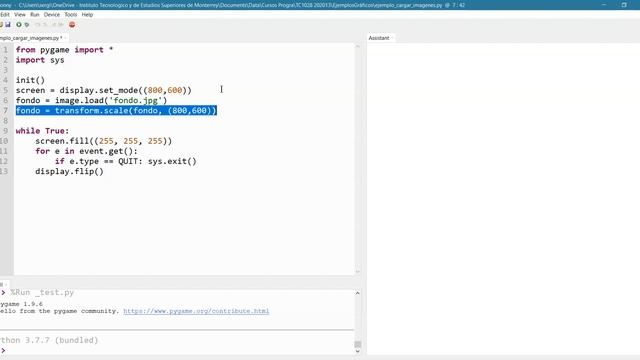Click the 'init()' line
Image resolution: width=640 pixels, height=360 pixels.
[30, 80]
